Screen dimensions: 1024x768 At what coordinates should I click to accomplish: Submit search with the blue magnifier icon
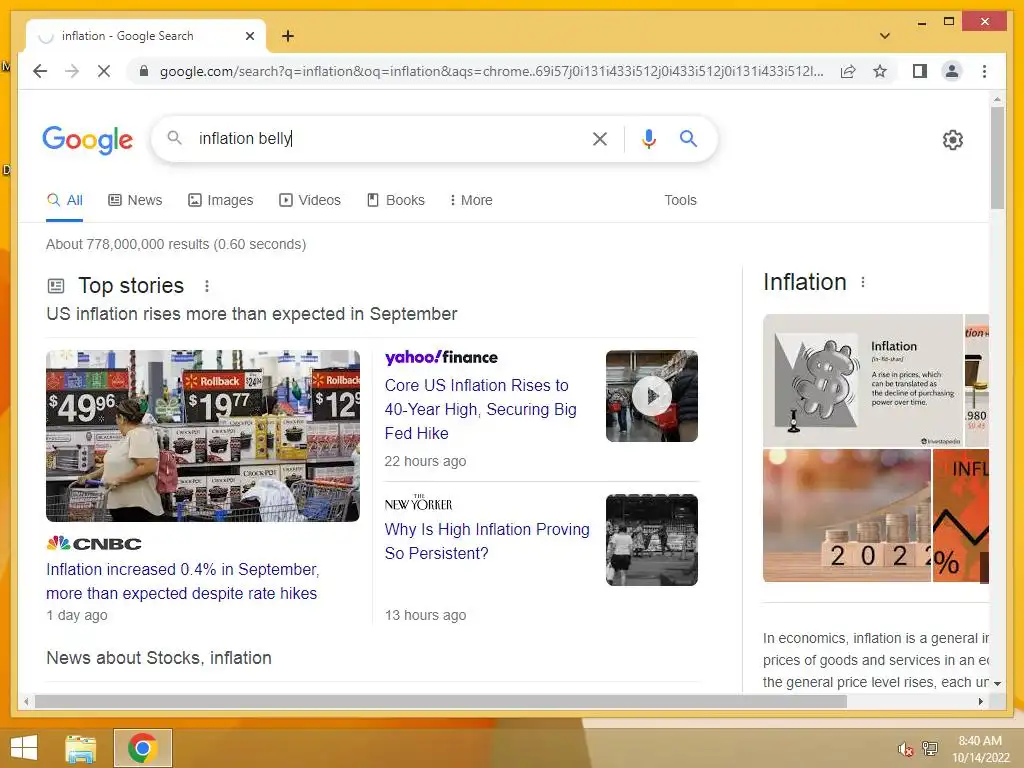point(688,138)
